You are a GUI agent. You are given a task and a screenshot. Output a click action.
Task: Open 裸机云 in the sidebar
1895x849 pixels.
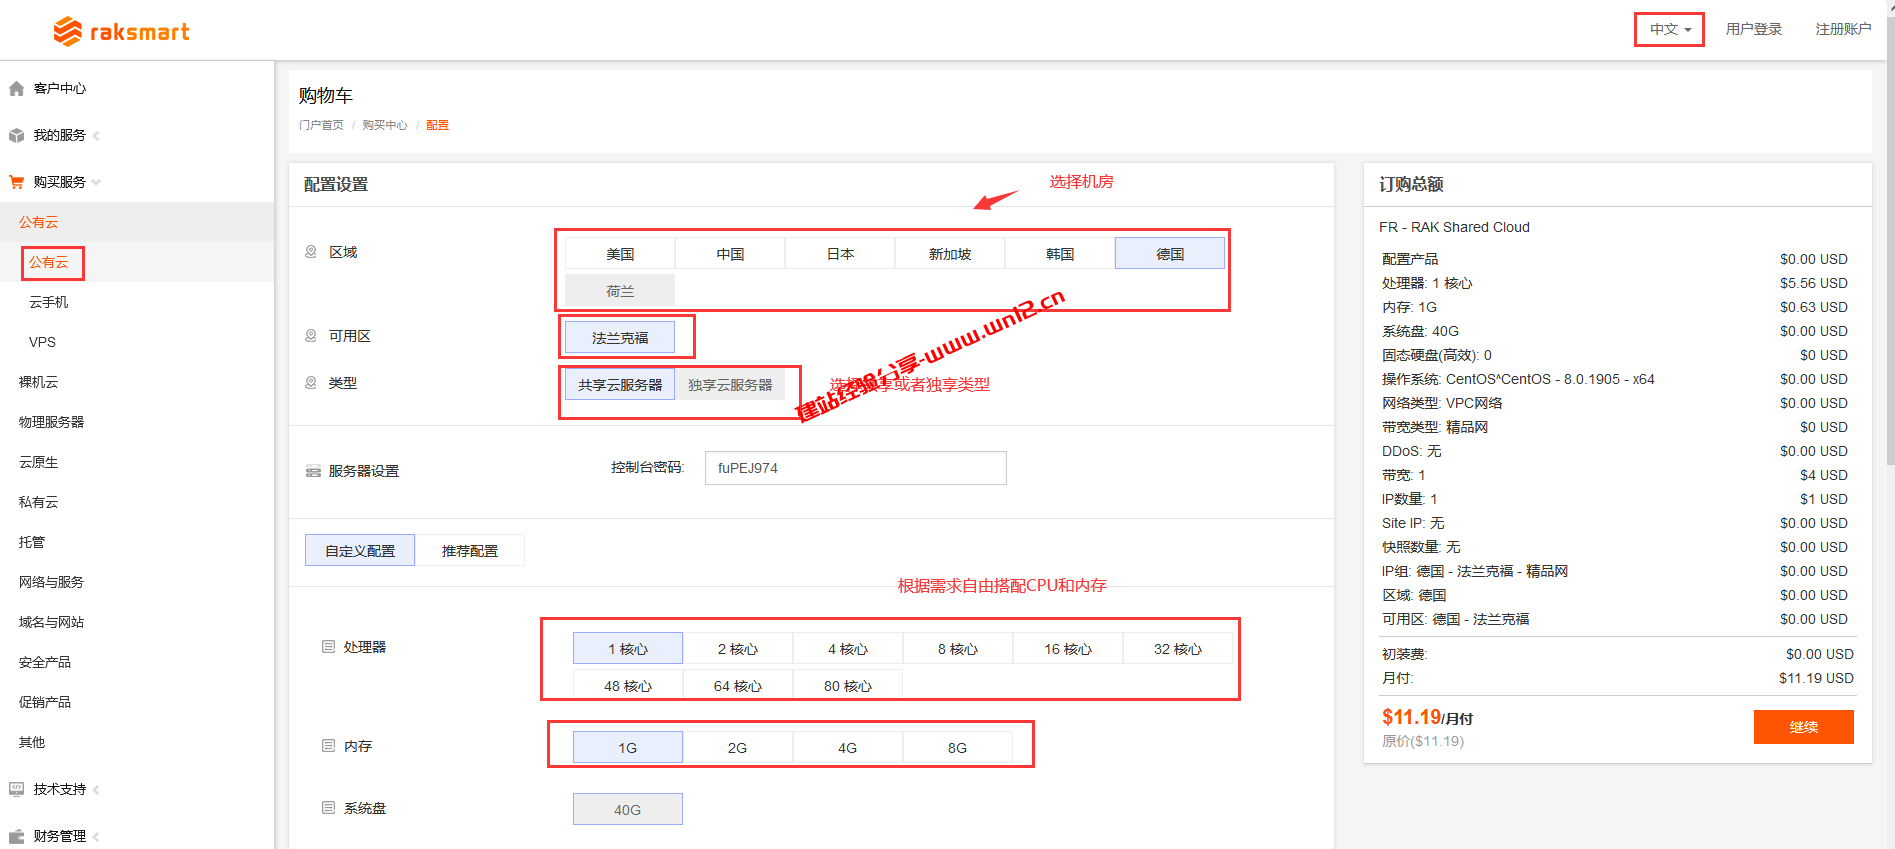[x=39, y=382]
